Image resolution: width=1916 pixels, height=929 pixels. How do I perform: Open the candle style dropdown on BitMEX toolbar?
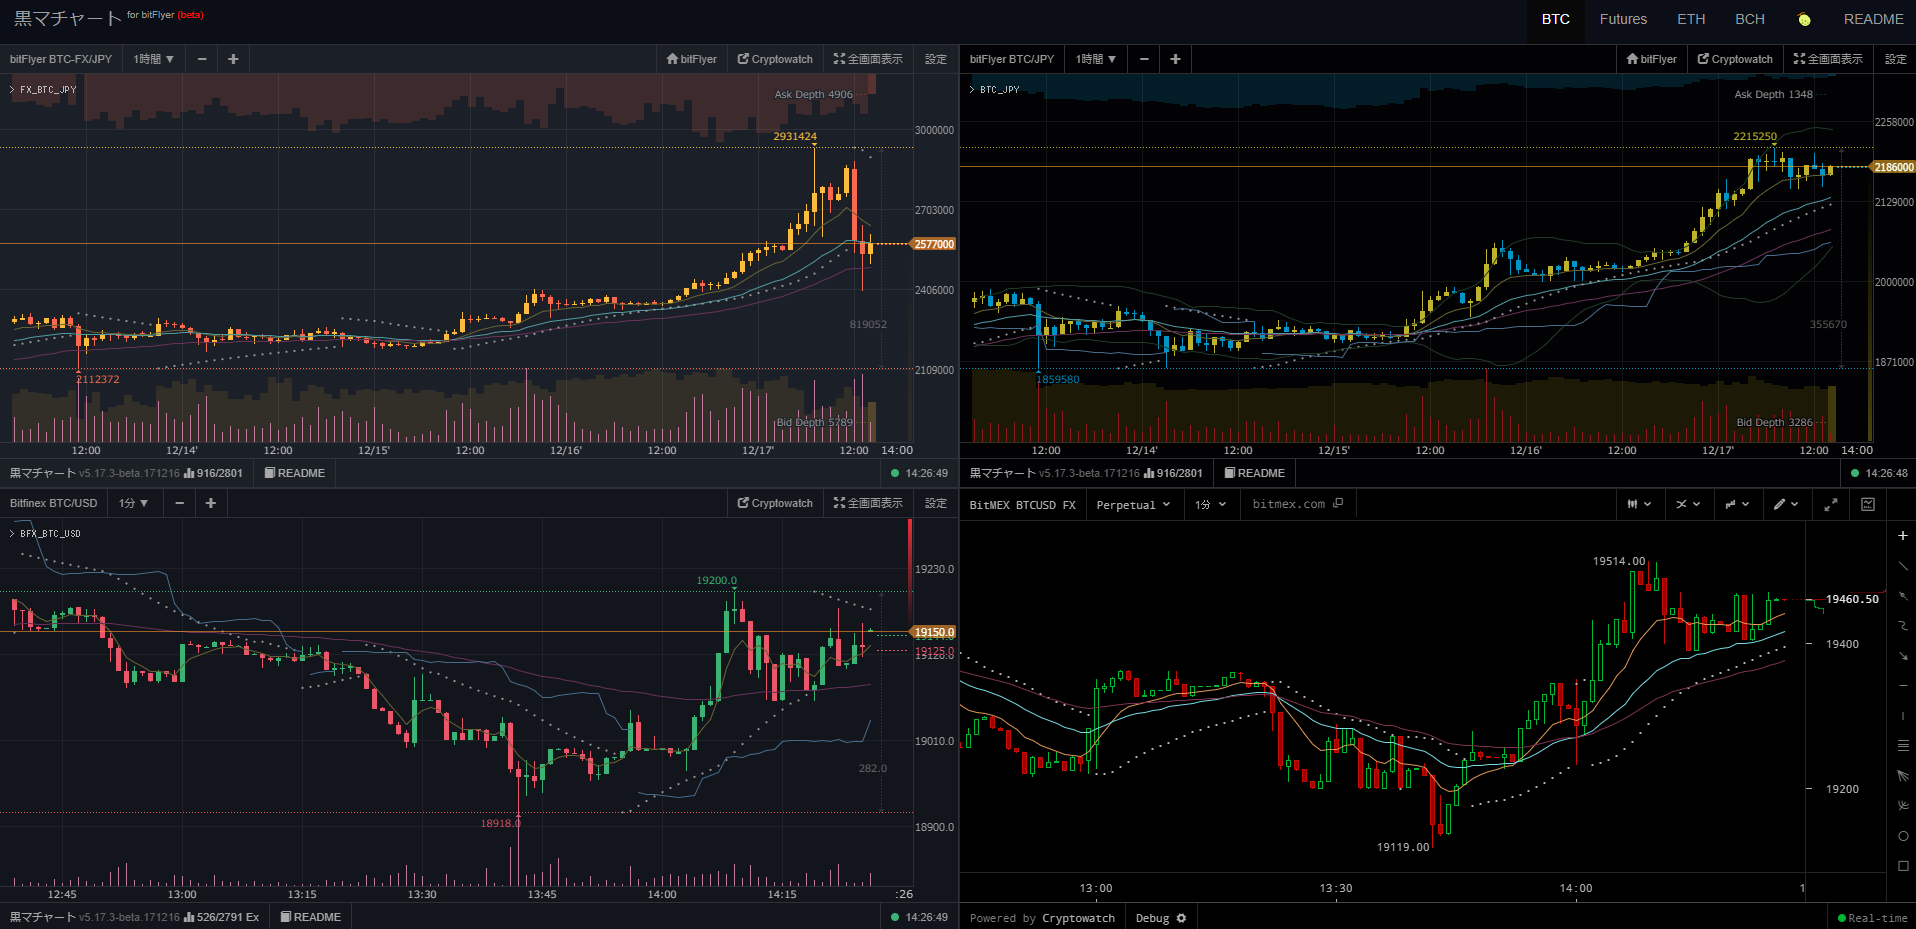tap(1639, 504)
